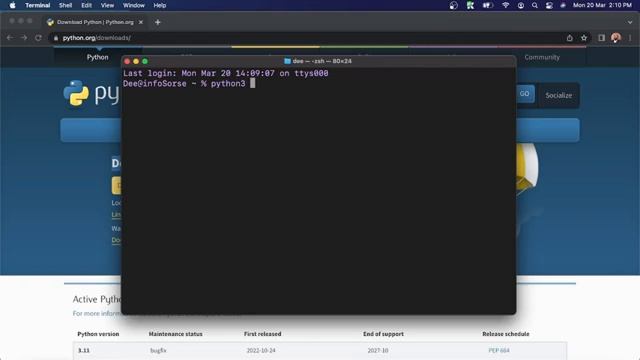Open the View menu
Screen dimensions: 640x360
[x=107, y=5]
